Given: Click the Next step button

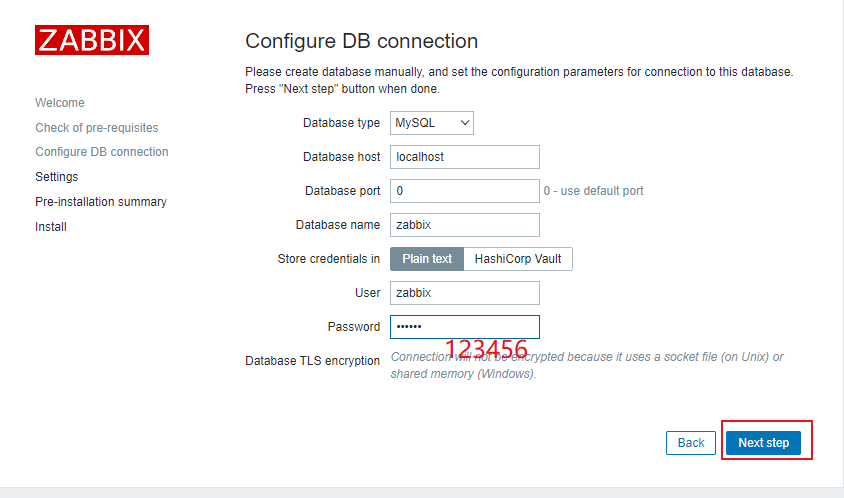Looking at the screenshot, I should click(763, 443).
